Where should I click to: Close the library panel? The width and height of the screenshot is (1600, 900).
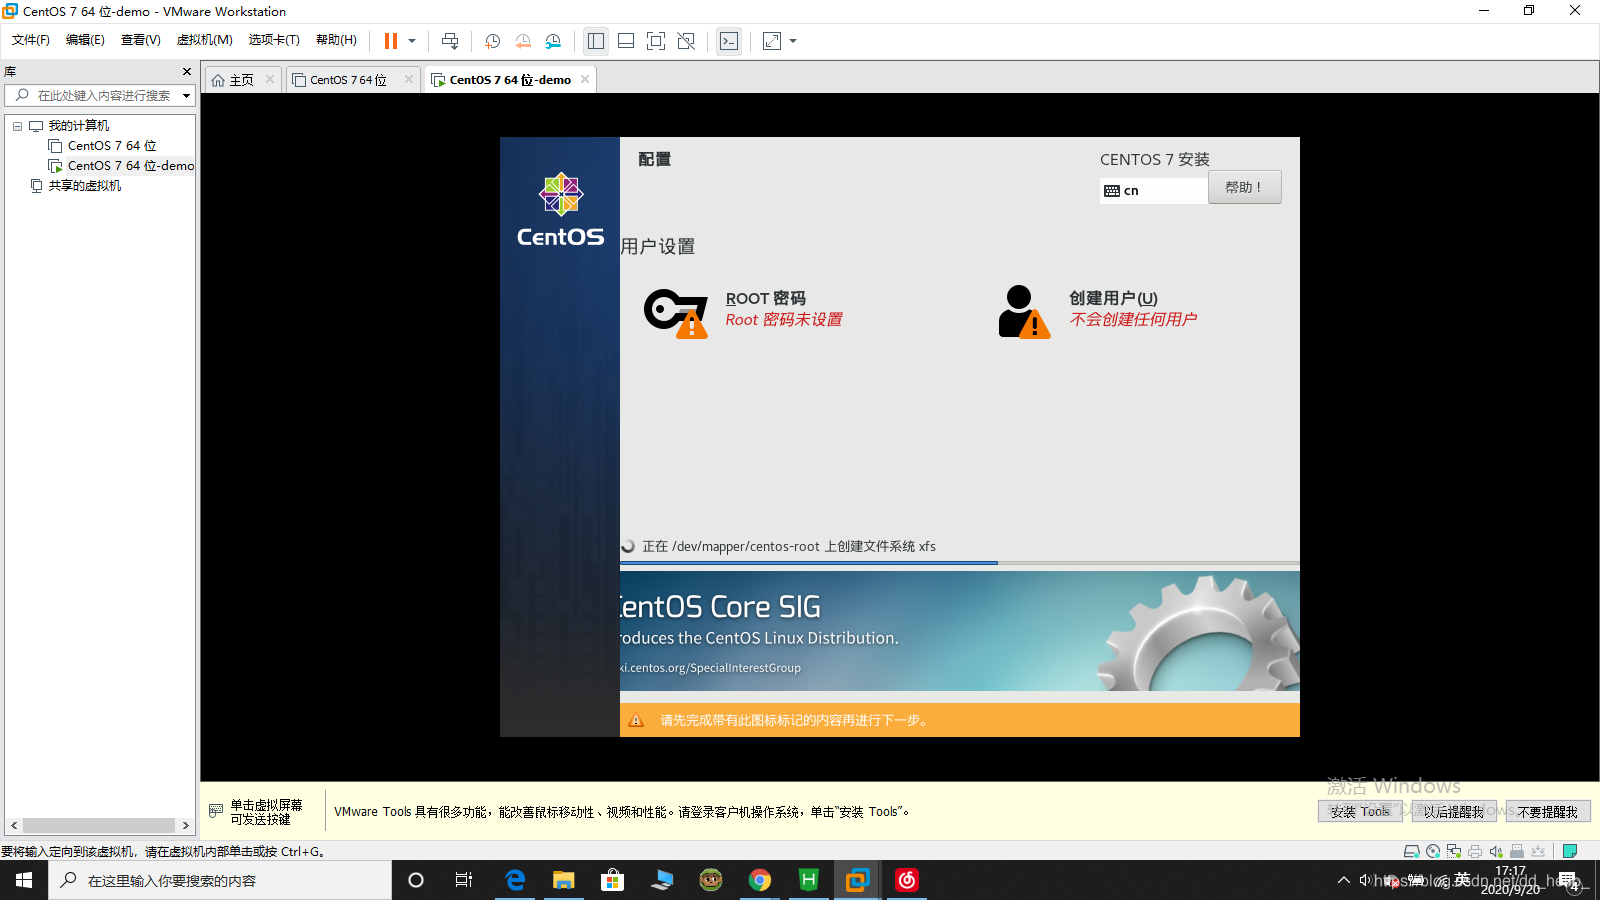pyautogui.click(x=187, y=71)
